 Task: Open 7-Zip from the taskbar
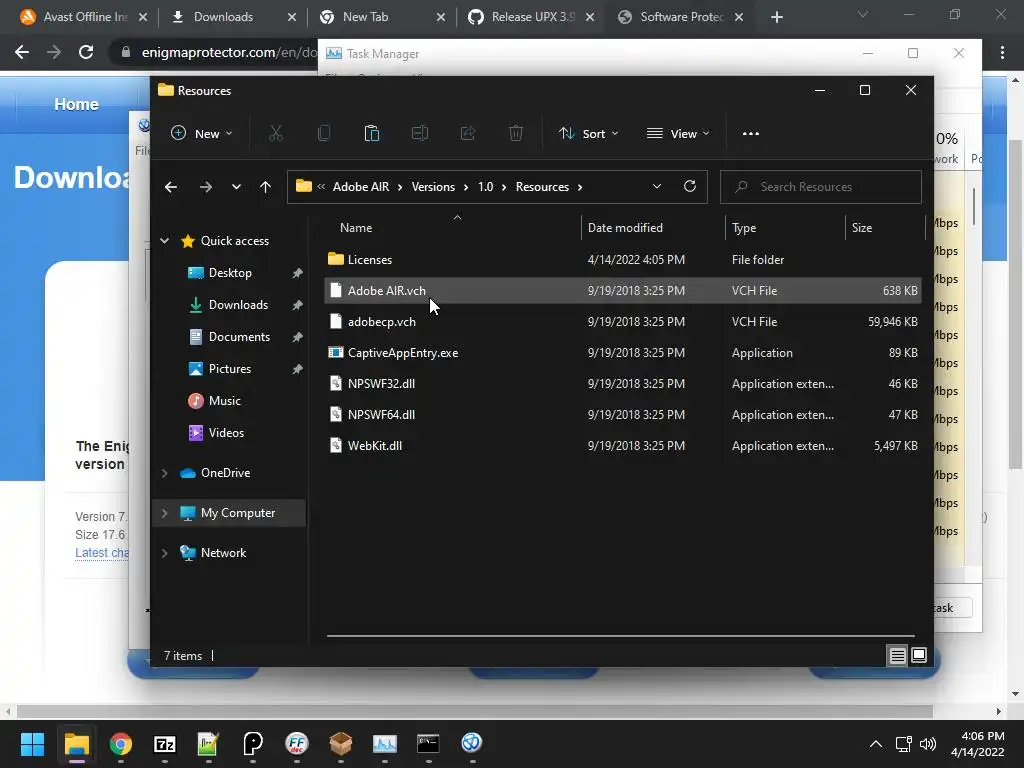click(x=165, y=743)
